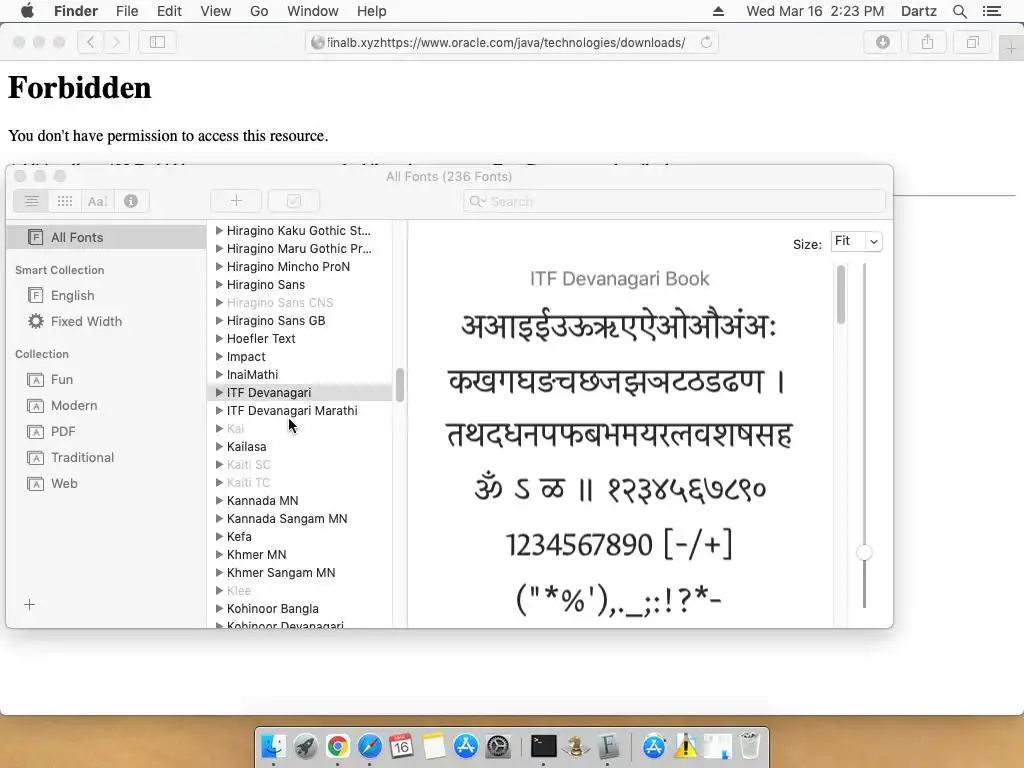Open the Go menu
1024x768 pixels.
(x=259, y=11)
